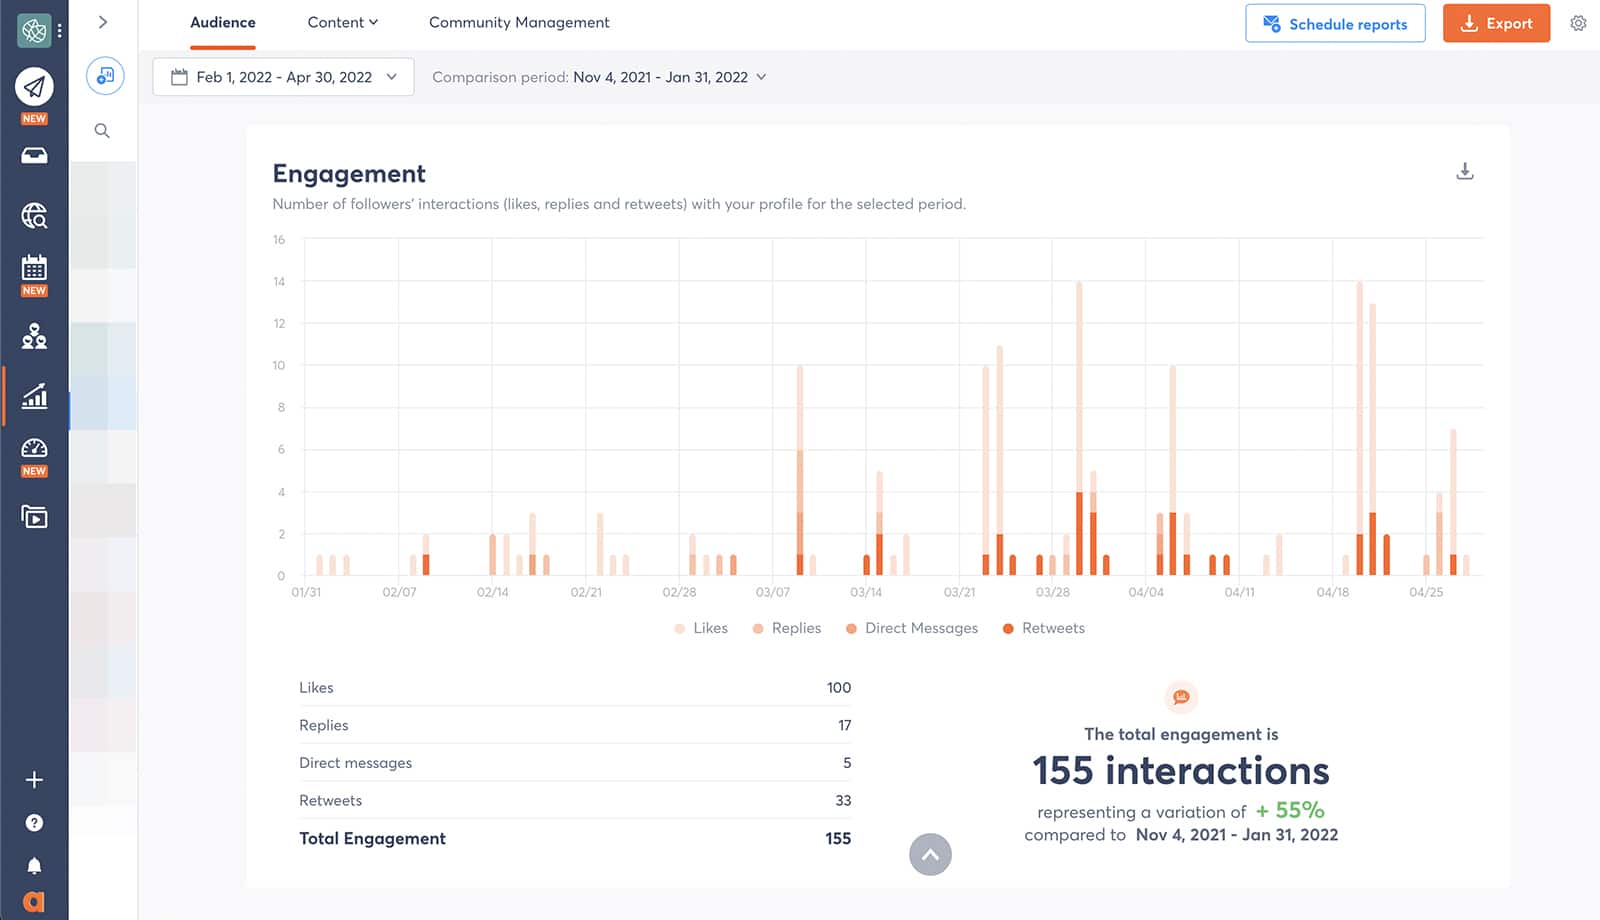Open the audience people icon

[x=34, y=337]
